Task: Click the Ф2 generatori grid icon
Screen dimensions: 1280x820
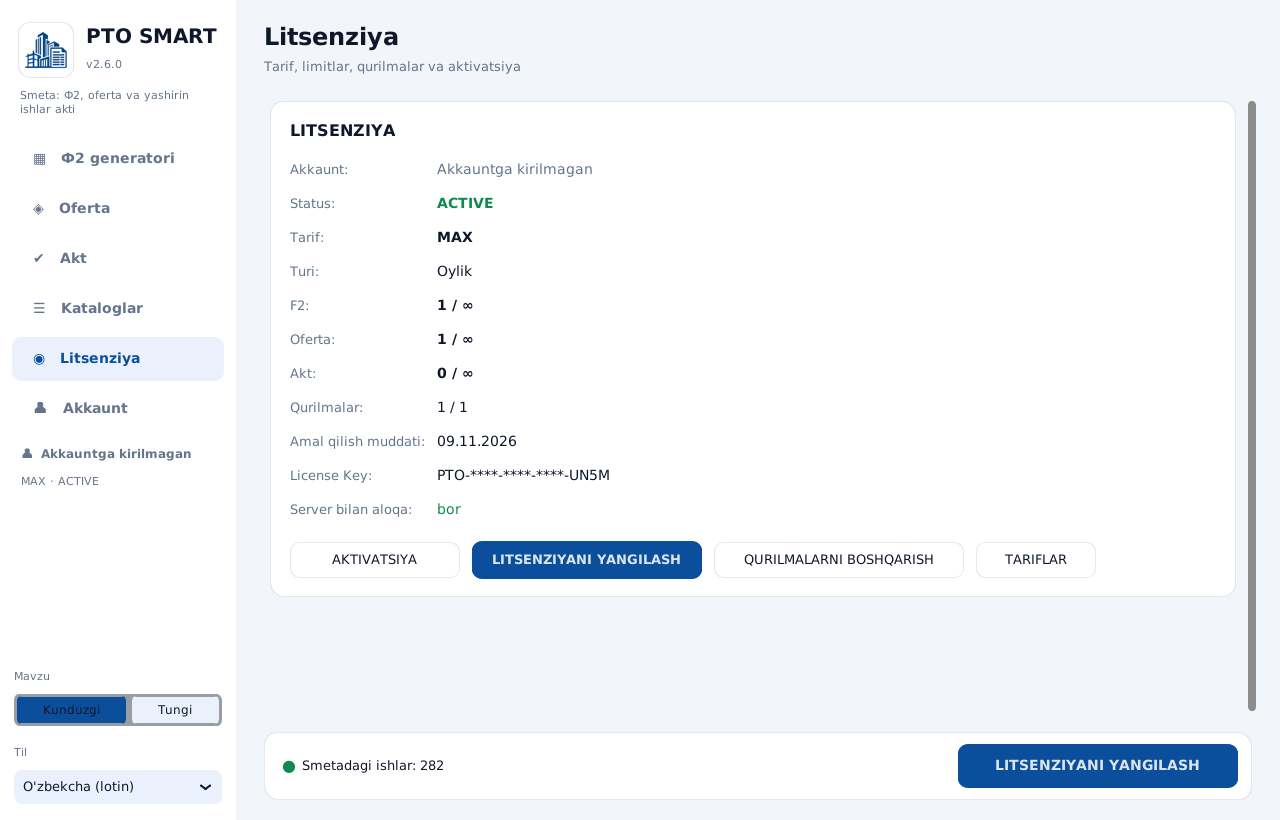Action: [x=39, y=158]
